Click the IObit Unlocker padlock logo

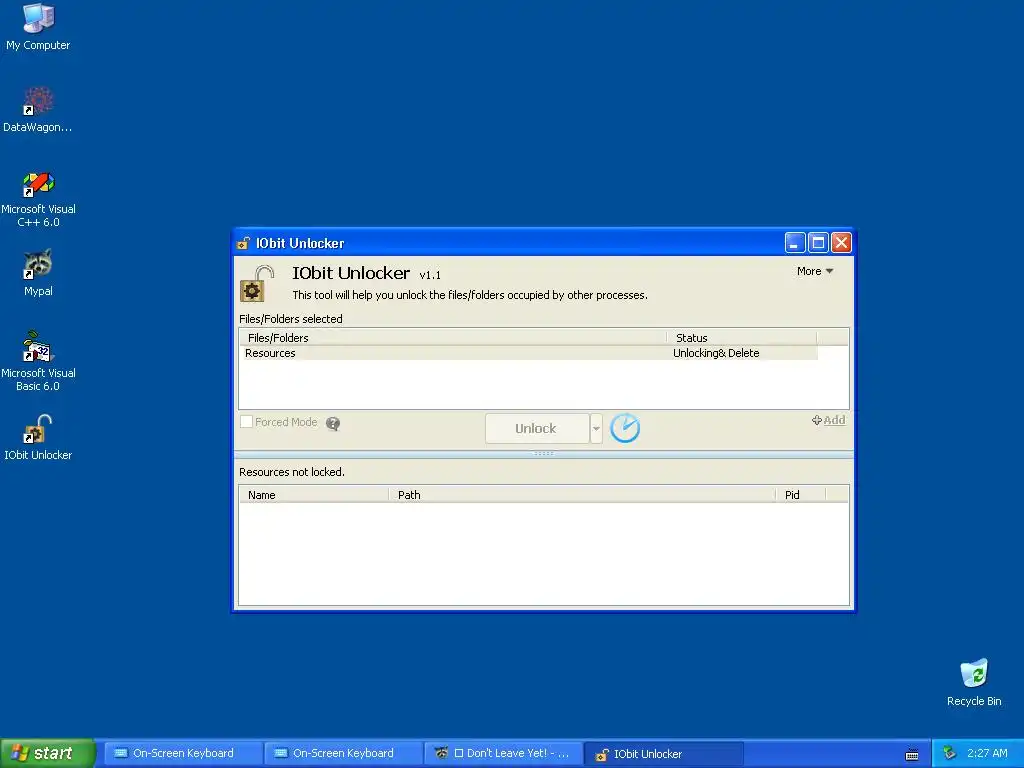[257, 283]
